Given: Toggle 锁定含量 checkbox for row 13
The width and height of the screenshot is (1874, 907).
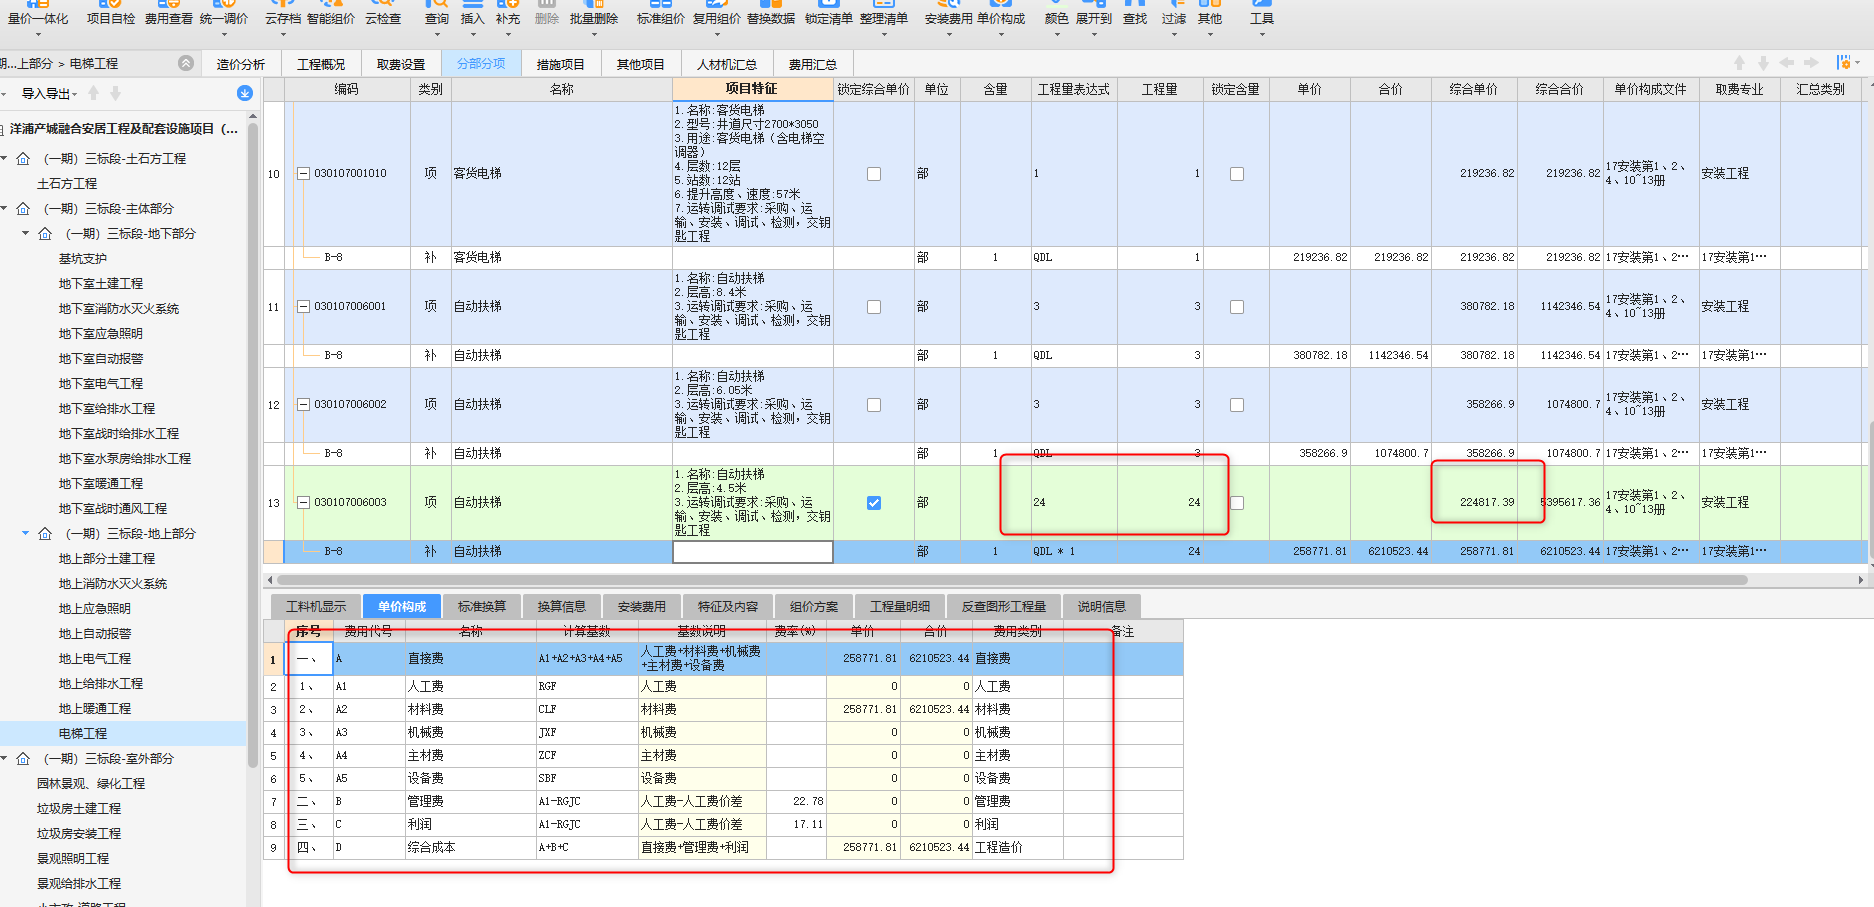Looking at the screenshot, I should 1237,503.
